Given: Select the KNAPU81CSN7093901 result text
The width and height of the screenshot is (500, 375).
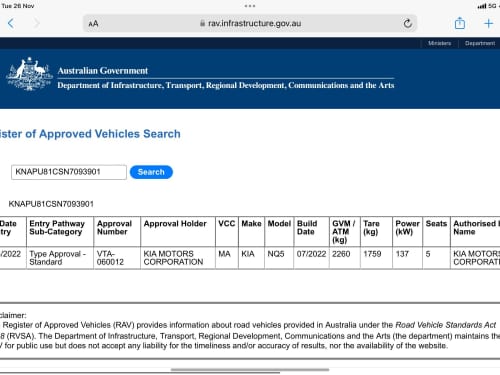Looking at the screenshot, I should [51, 204].
